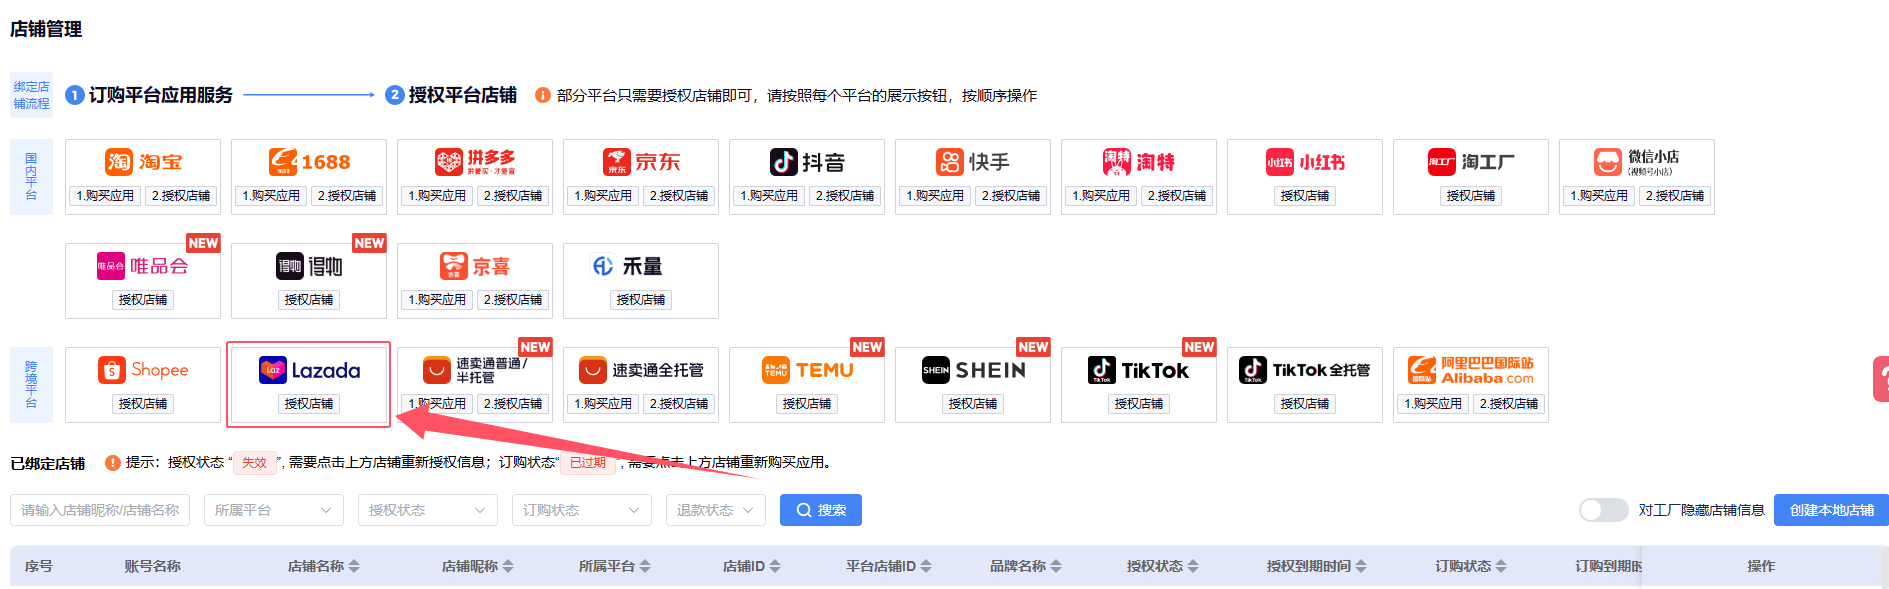
Task: Click Douyin 2.授权店铺 button
Action: (845, 196)
